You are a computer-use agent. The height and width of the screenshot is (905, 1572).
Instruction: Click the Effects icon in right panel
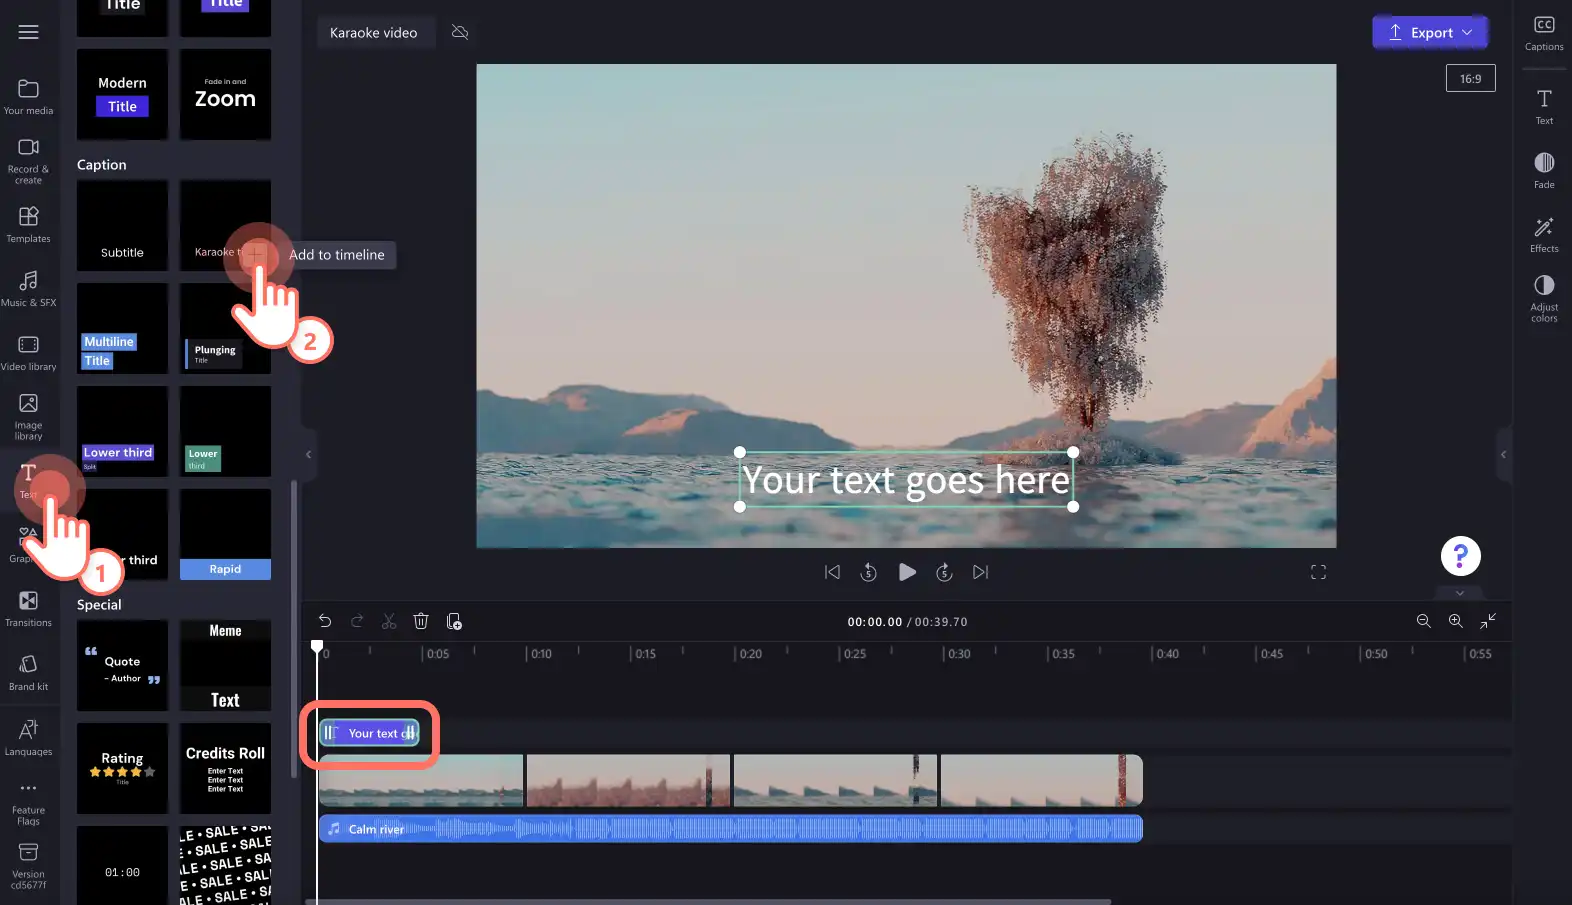pyautogui.click(x=1544, y=235)
